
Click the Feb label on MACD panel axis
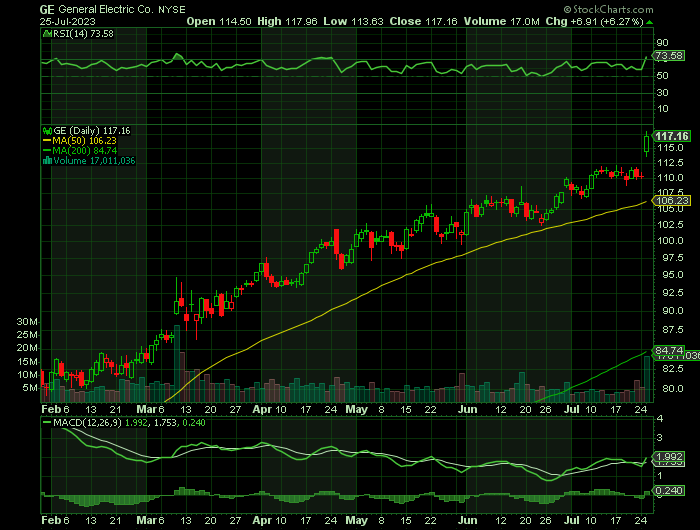(x=51, y=520)
